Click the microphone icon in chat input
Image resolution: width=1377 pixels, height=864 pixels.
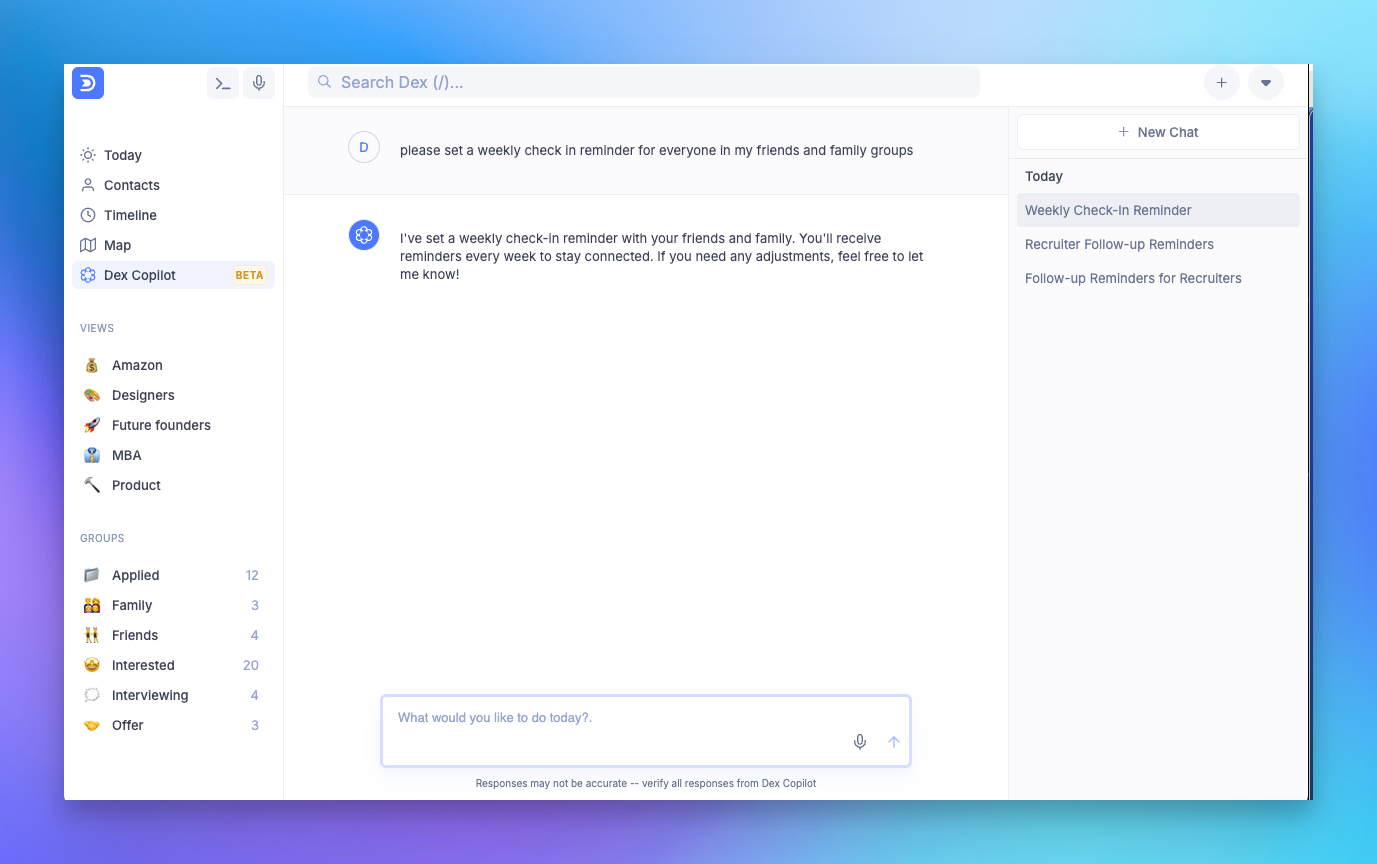(860, 742)
